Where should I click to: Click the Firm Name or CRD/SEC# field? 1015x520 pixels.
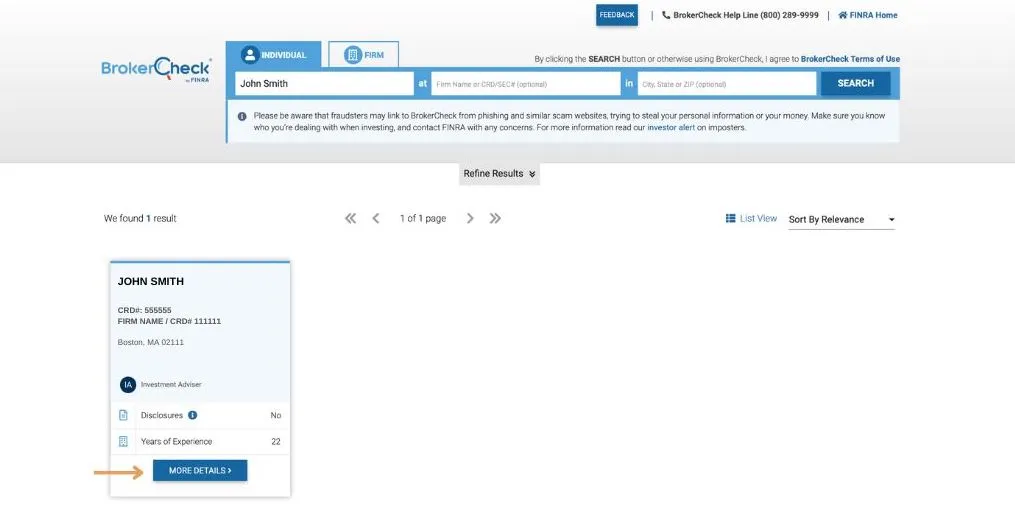click(x=525, y=84)
